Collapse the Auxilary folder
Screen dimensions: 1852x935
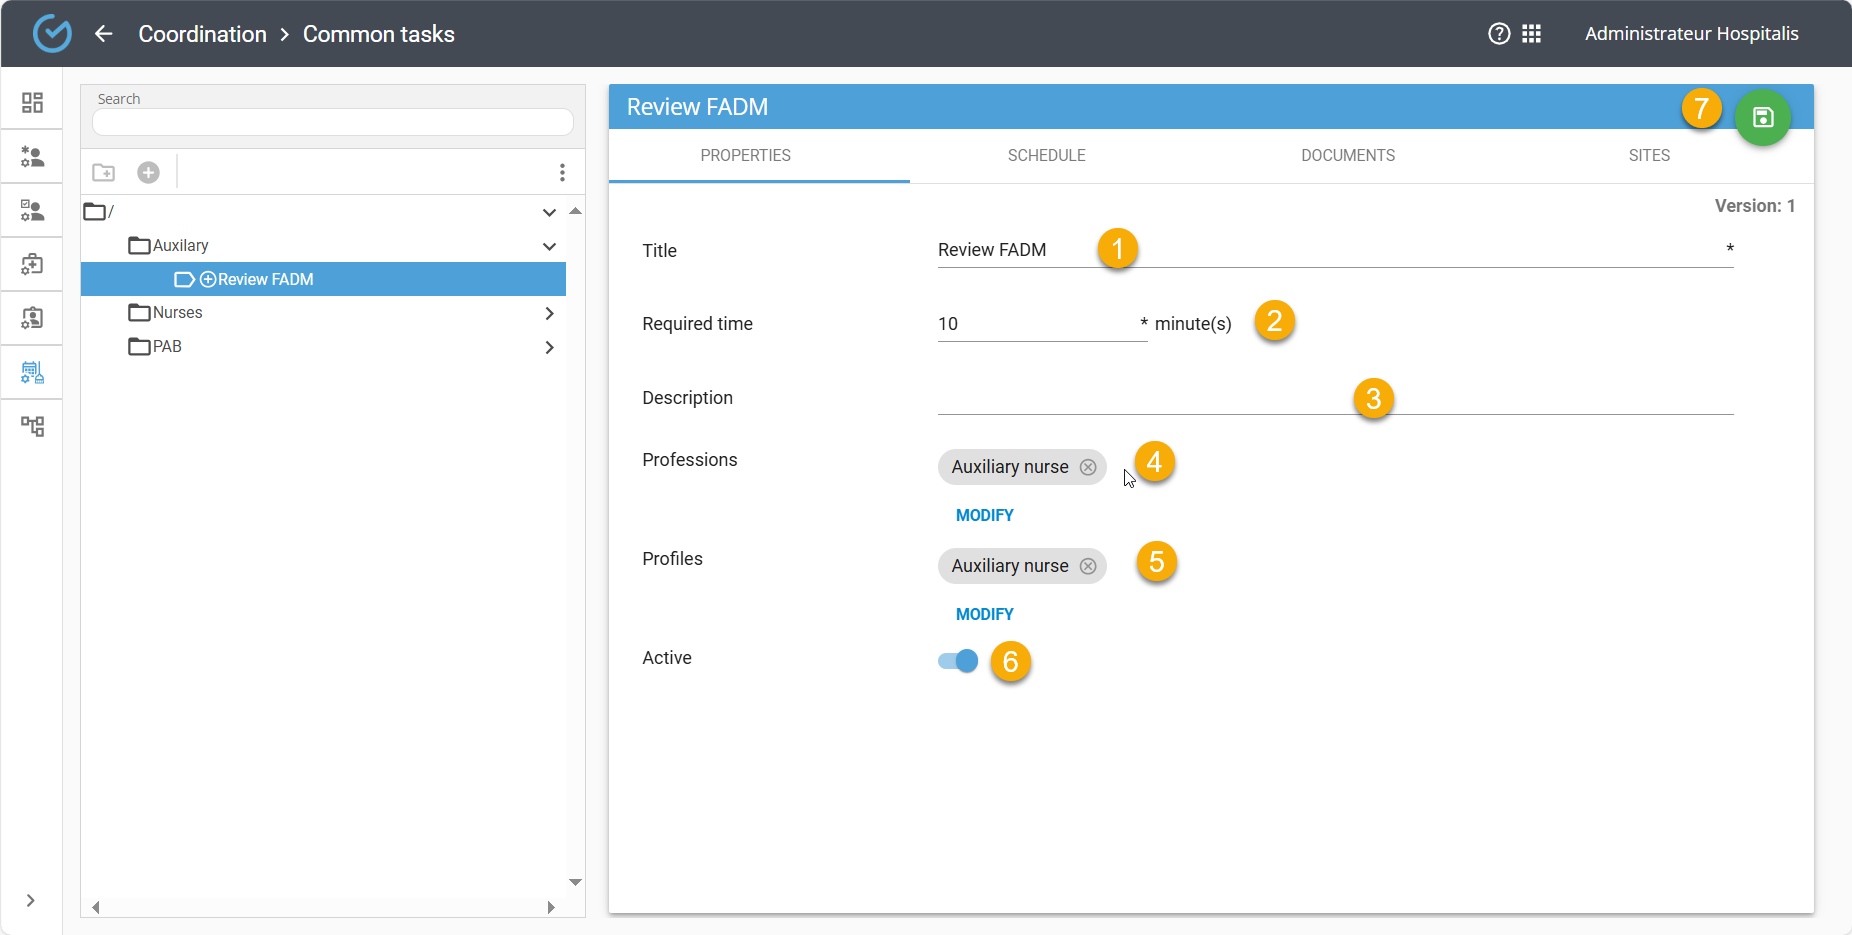point(549,246)
